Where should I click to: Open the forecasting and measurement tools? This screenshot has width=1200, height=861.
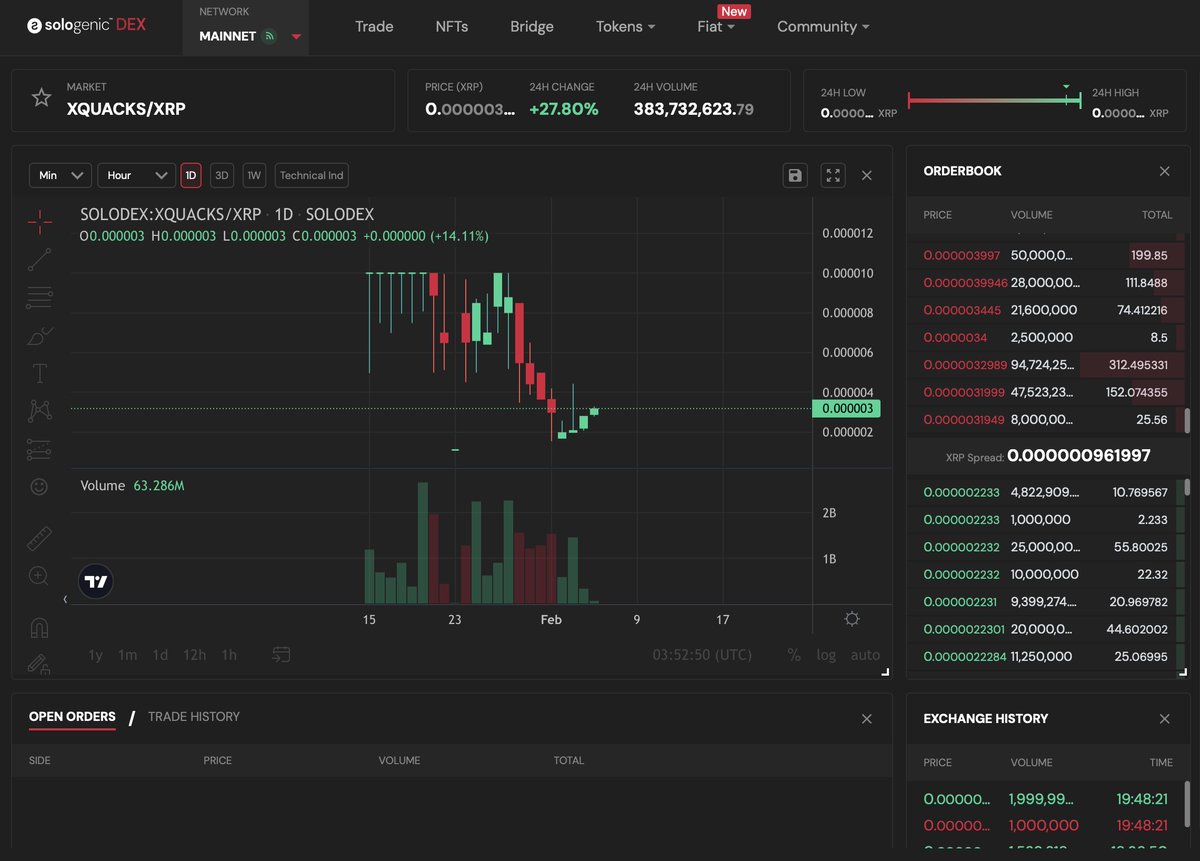point(40,450)
